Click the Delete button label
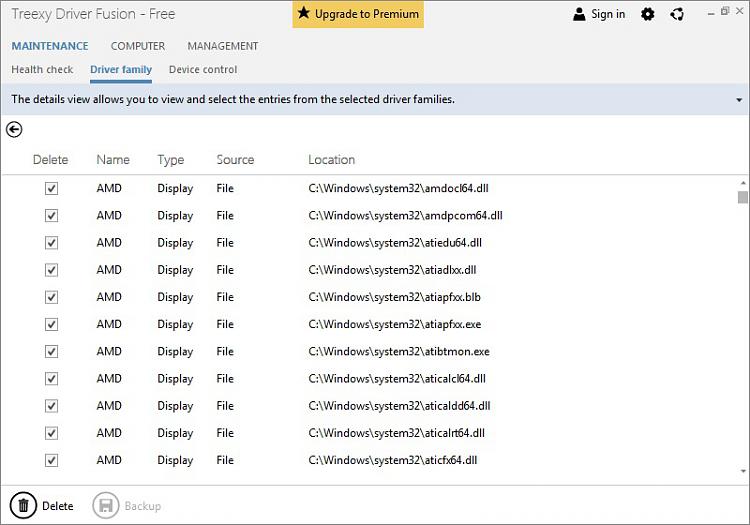The image size is (750, 525). coord(58,506)
